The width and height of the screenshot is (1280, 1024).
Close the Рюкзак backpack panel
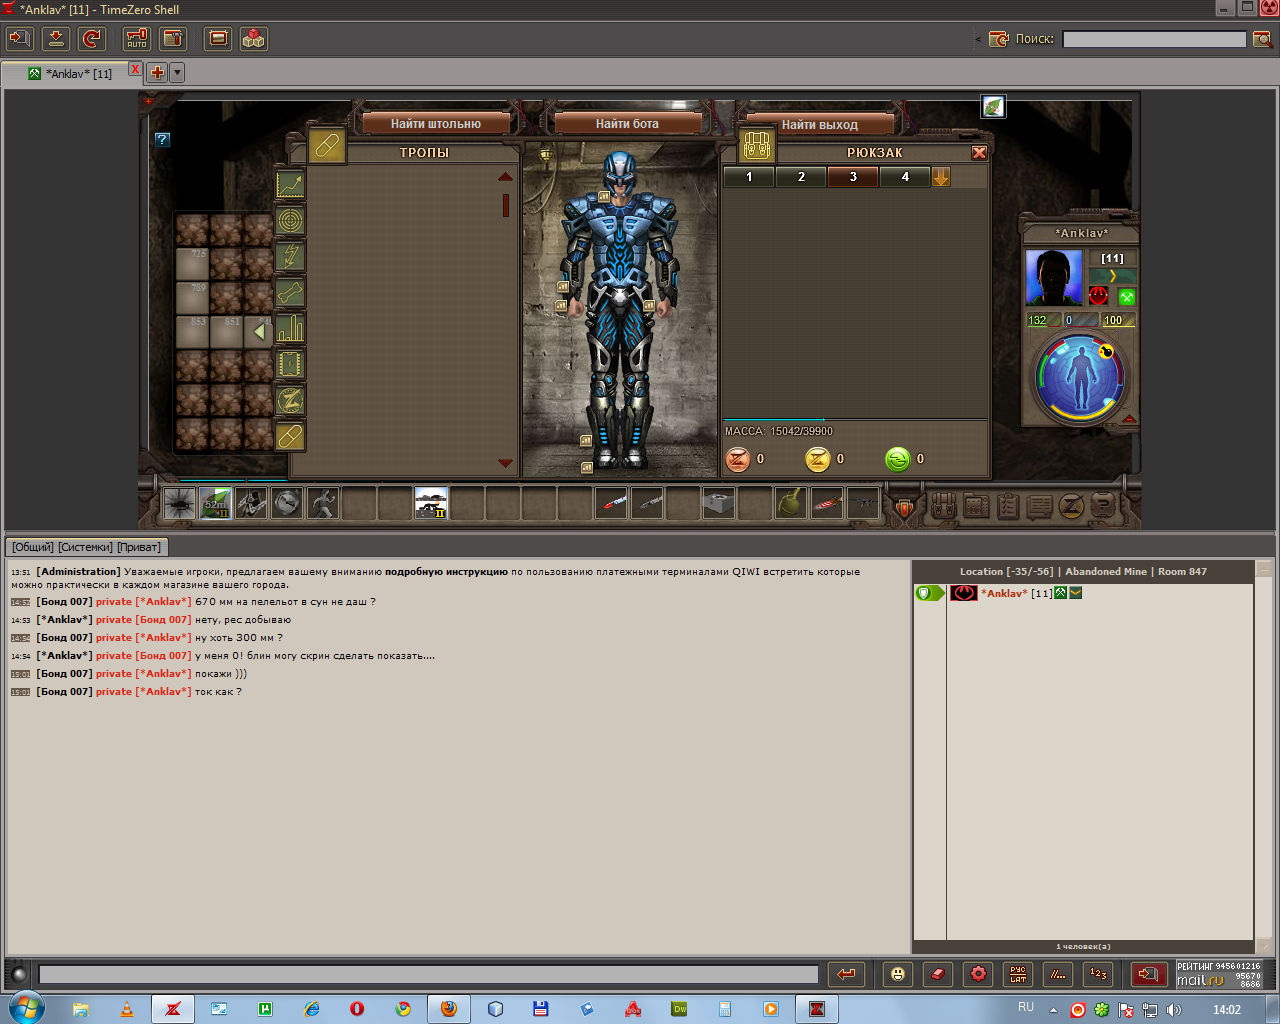[x=979, y=153]
